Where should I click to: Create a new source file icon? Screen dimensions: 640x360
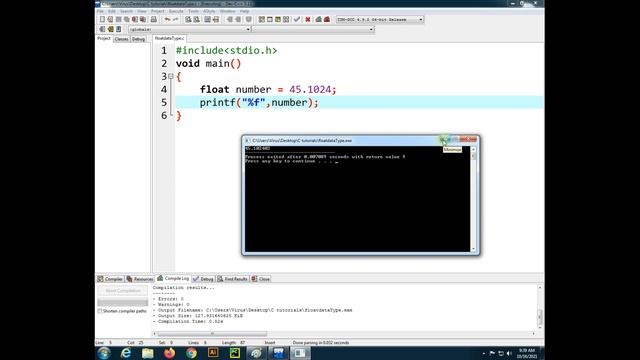(x=102, y=19)
